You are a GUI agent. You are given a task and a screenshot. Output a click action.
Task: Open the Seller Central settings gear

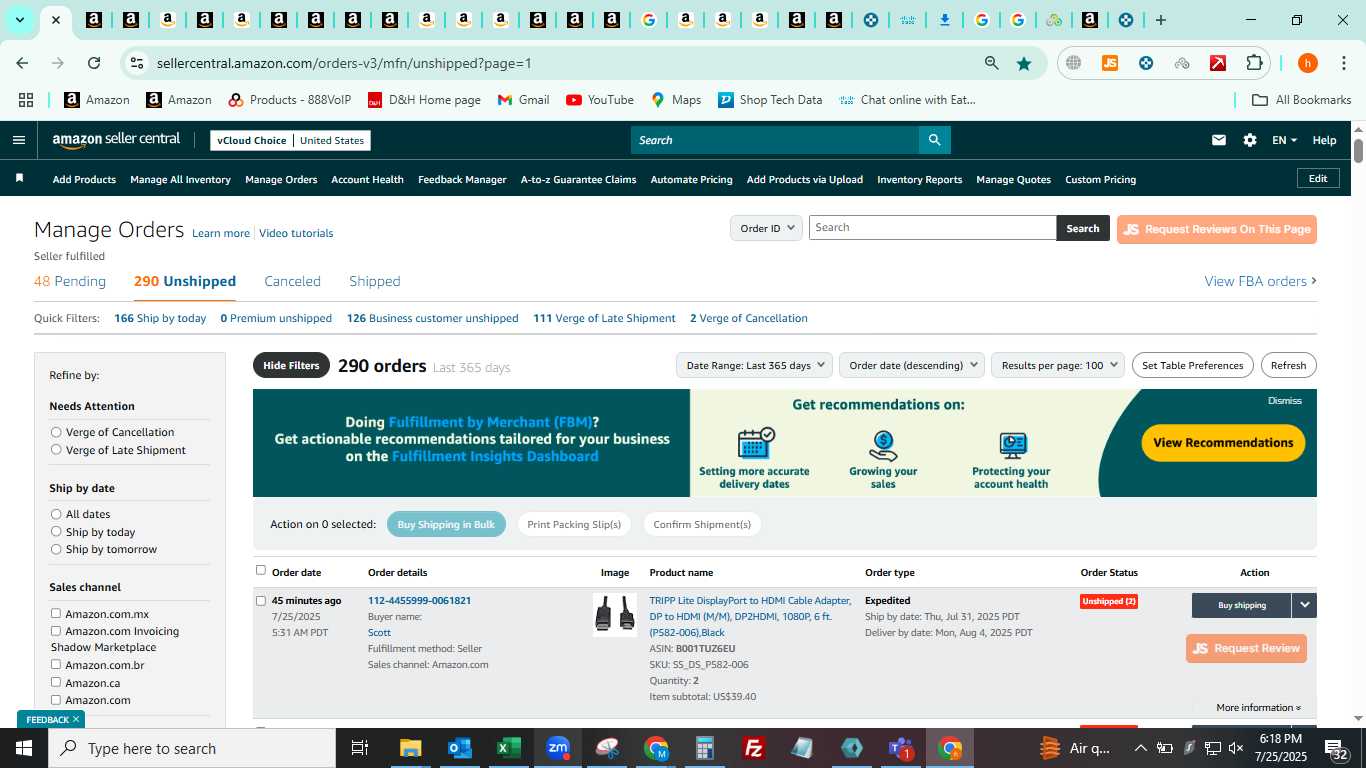pyautogui.click(x=1250, y=140)
